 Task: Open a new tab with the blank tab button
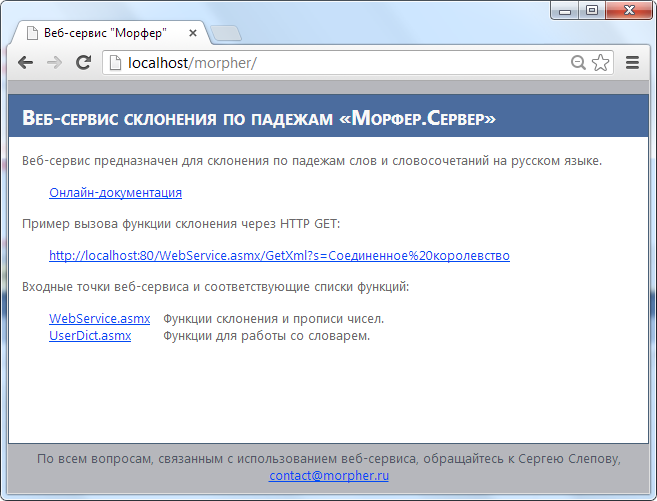226,34
